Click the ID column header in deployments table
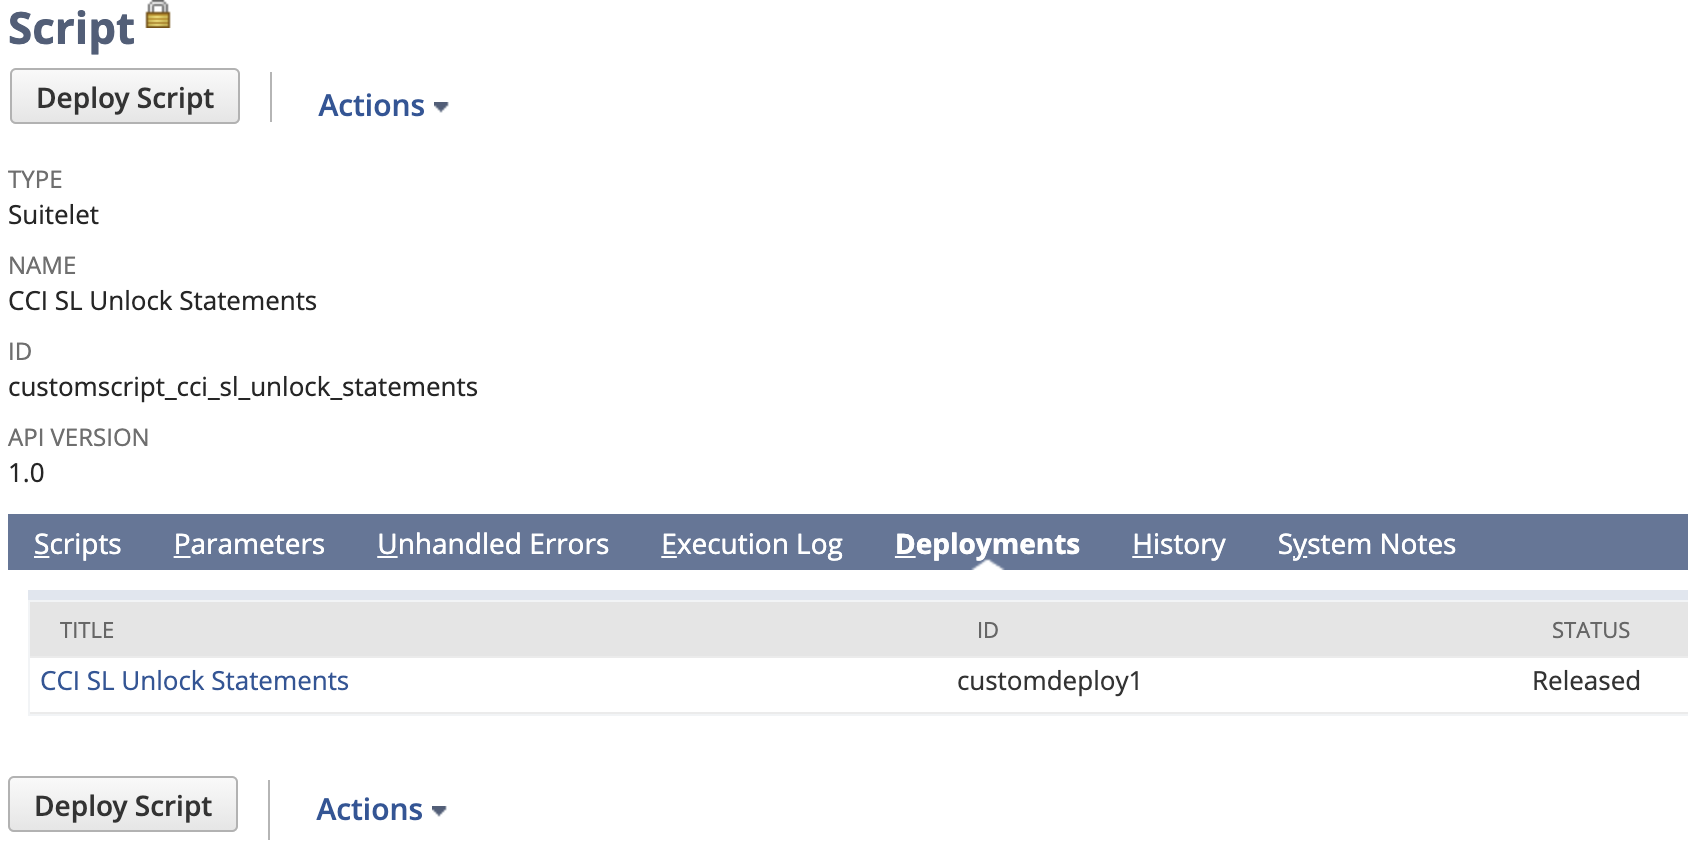1688x854 pixels. tap(987, 630)
